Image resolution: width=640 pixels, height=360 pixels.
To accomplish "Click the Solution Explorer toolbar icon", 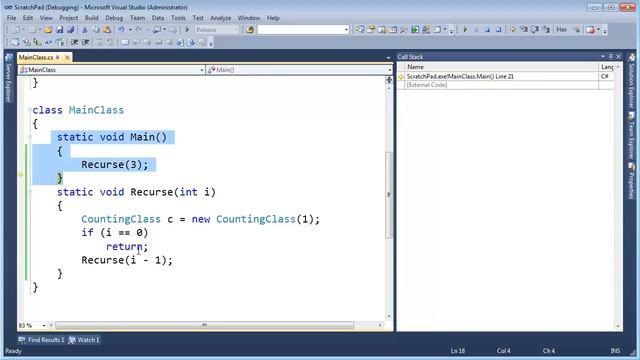I will coord(360,30).
